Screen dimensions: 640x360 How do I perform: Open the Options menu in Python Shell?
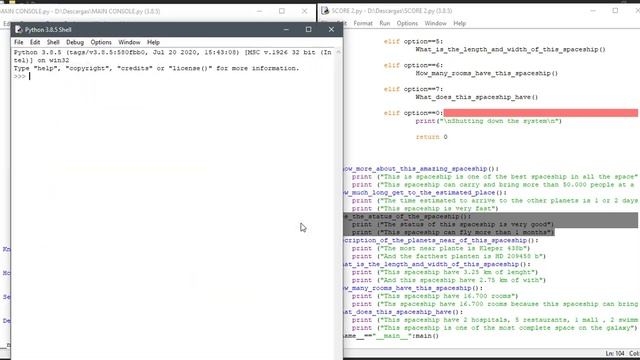(101, 42)
